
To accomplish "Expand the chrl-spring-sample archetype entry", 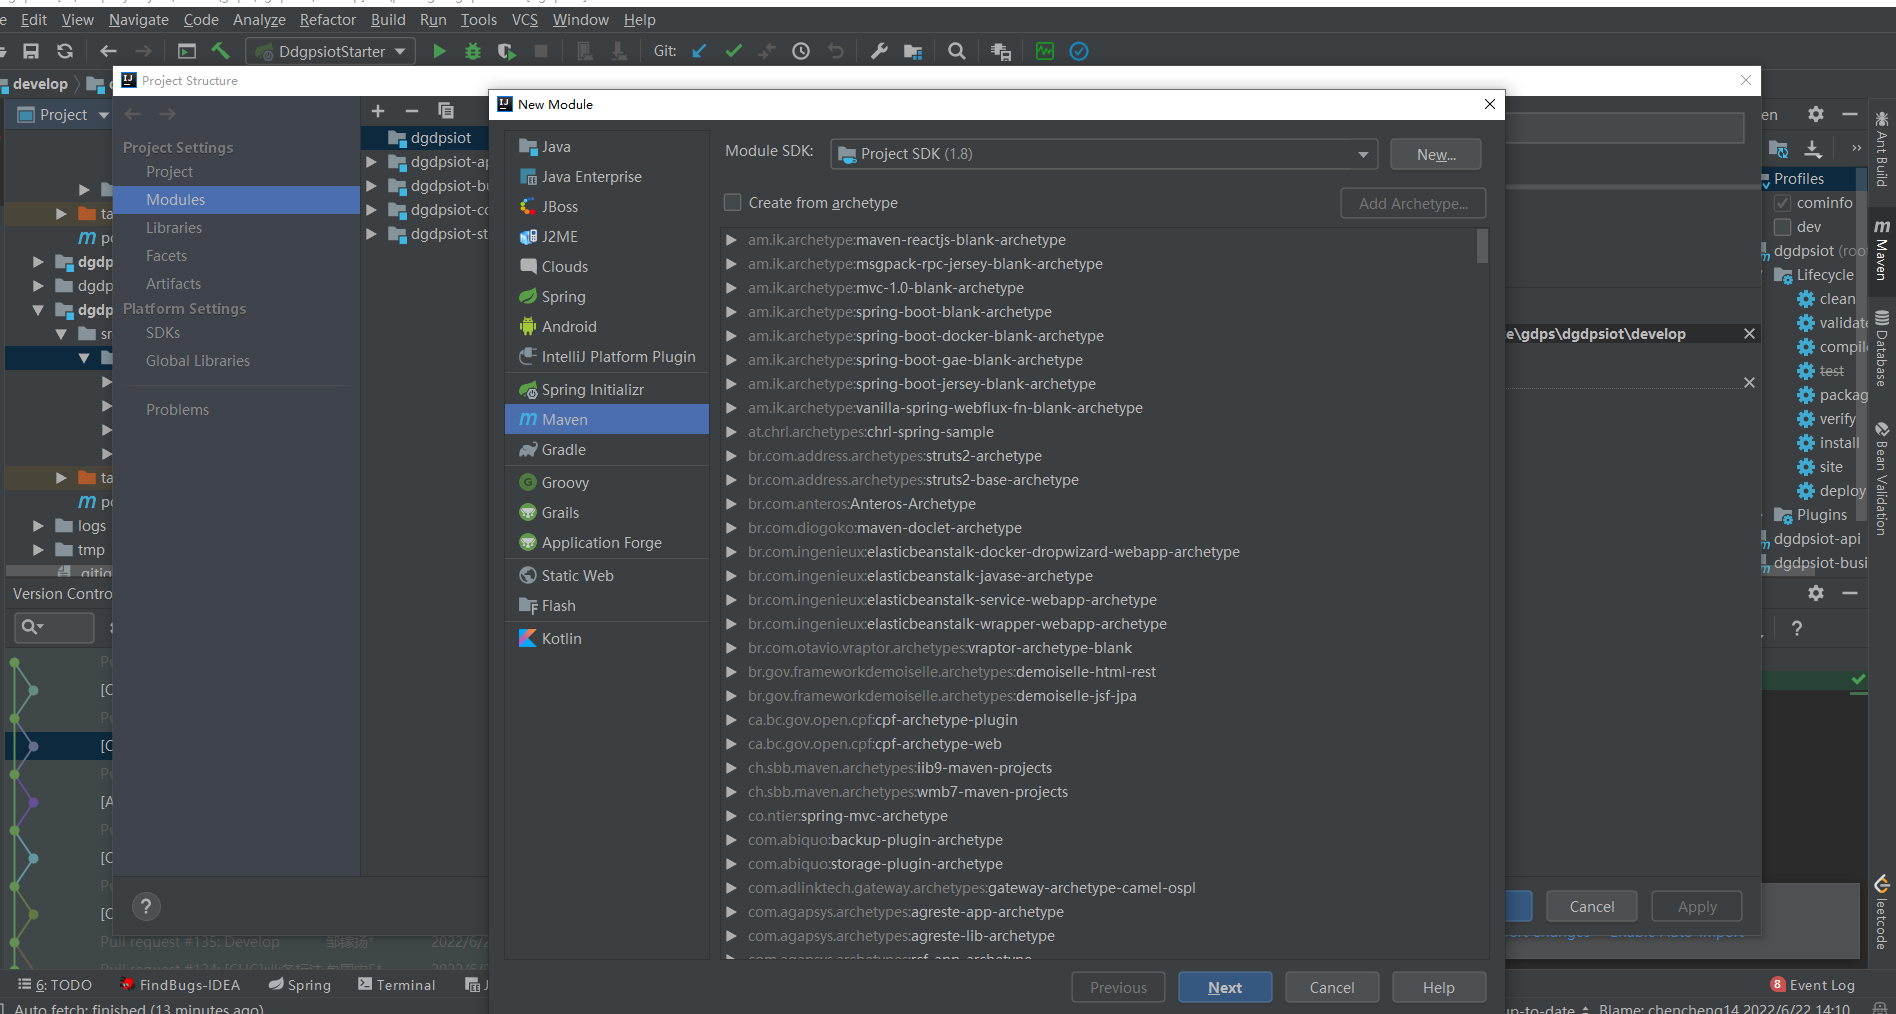I will [732, 432].
